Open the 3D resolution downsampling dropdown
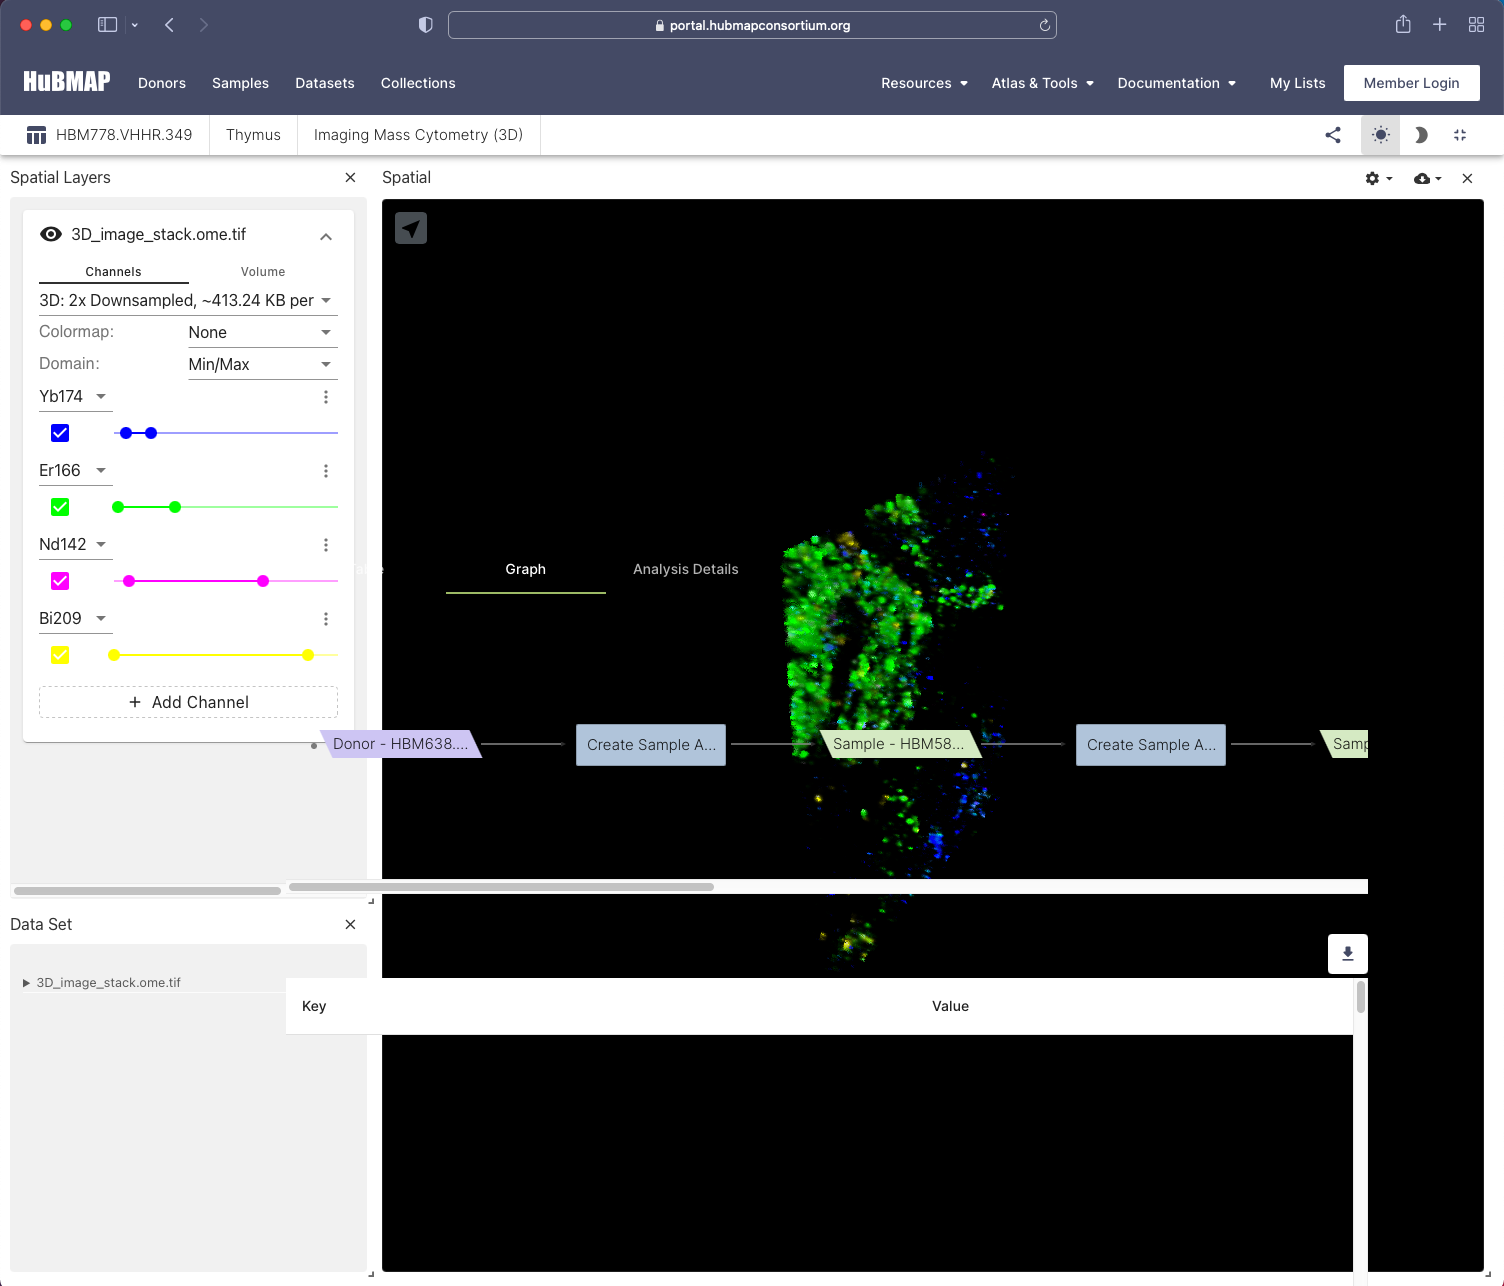Viewport: 1504px width, 1286px height. pos(187,300)
